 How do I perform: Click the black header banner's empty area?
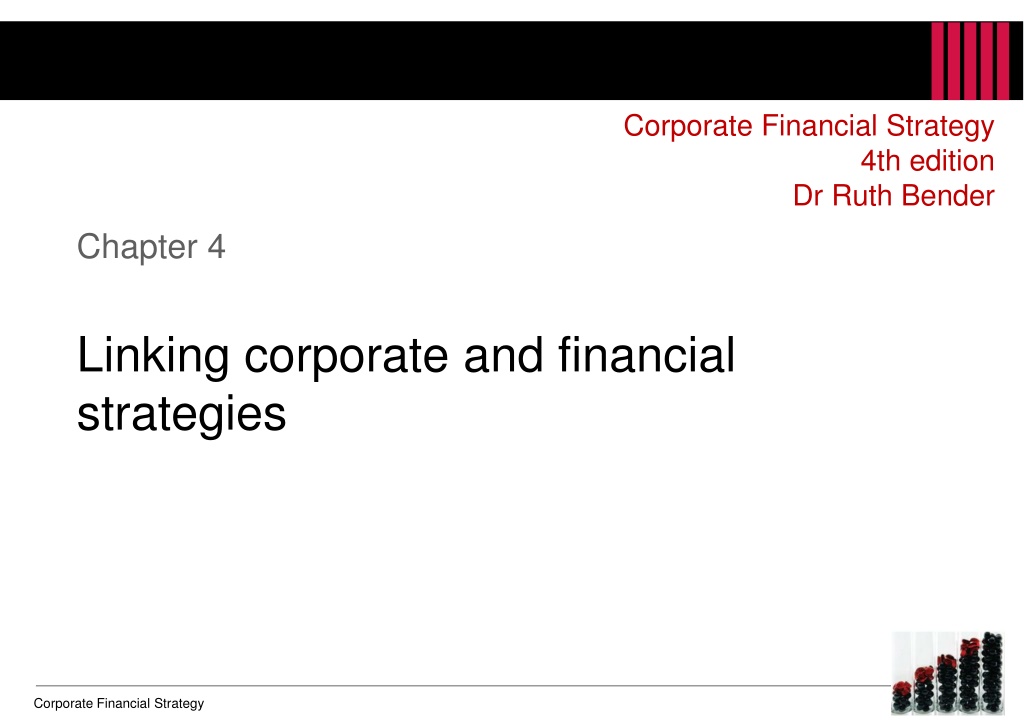[x=450, y=60]
